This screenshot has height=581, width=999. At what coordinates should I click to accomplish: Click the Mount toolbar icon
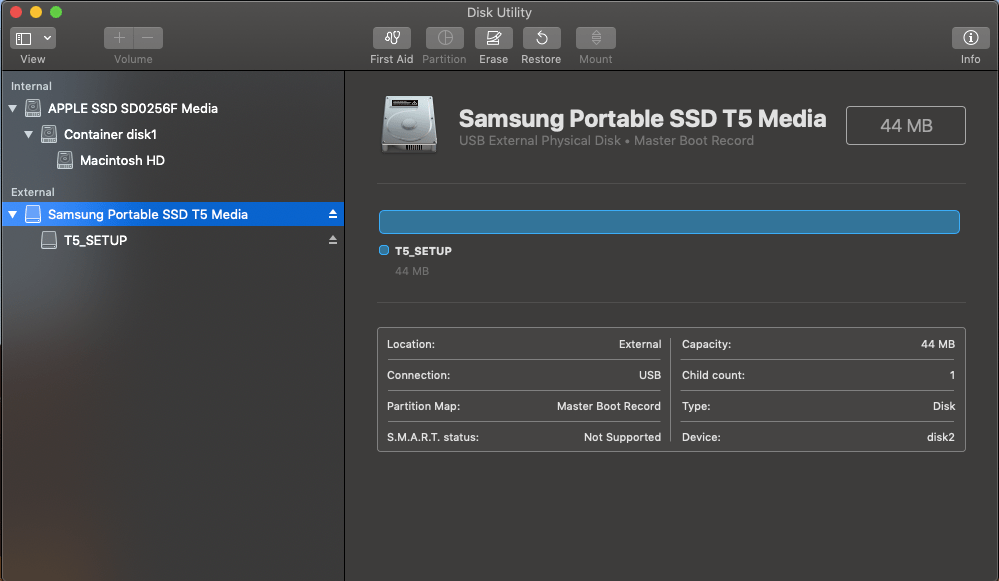pyautogui.click(x=595, y=40)
